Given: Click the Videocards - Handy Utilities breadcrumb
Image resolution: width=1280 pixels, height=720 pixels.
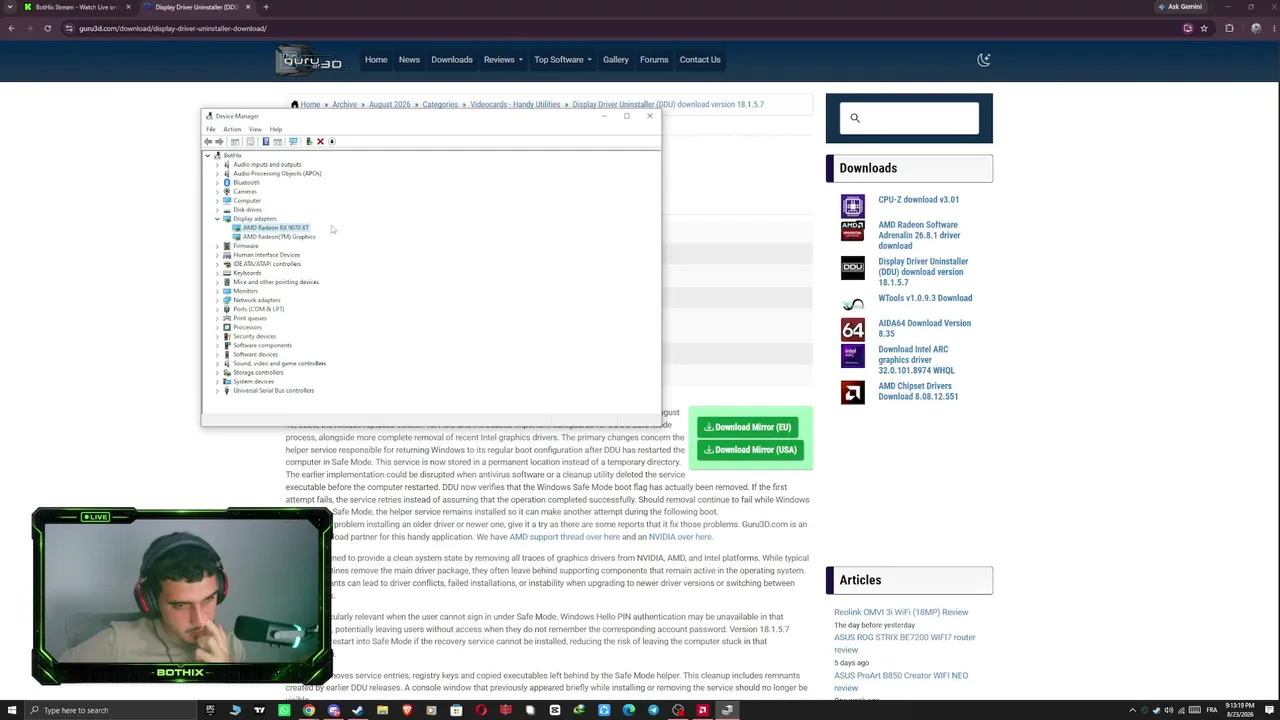Looking at the screenshot, I should coord(515,104).
